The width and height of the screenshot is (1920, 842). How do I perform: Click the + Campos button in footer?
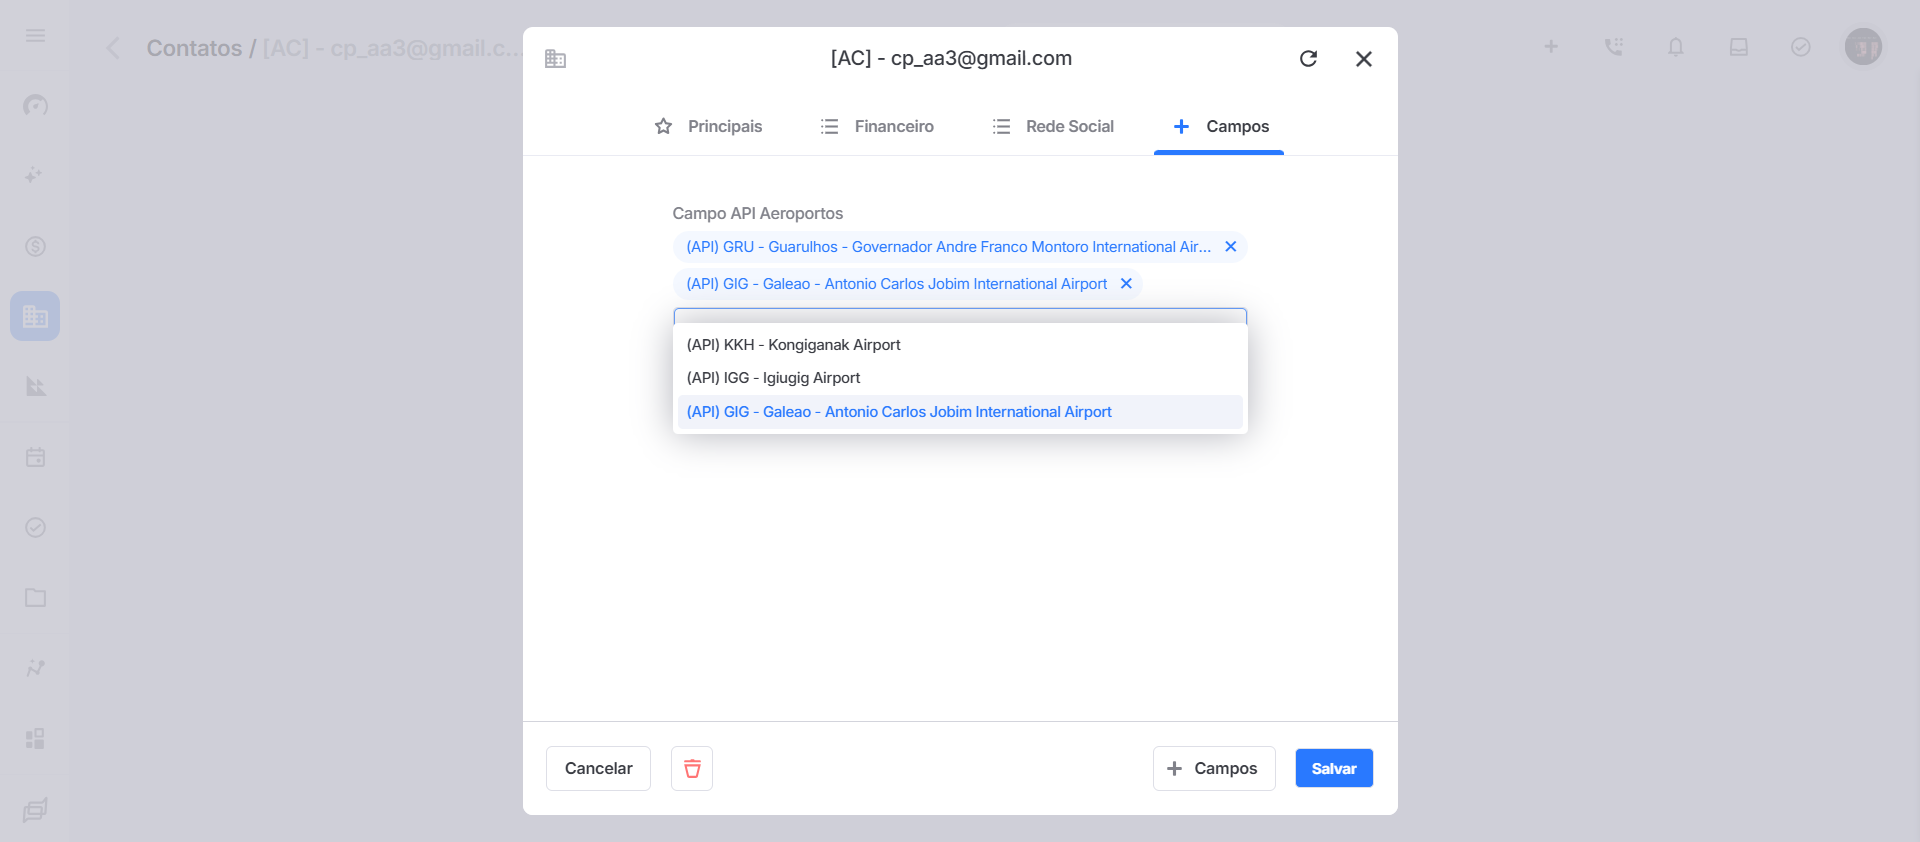1214,768
